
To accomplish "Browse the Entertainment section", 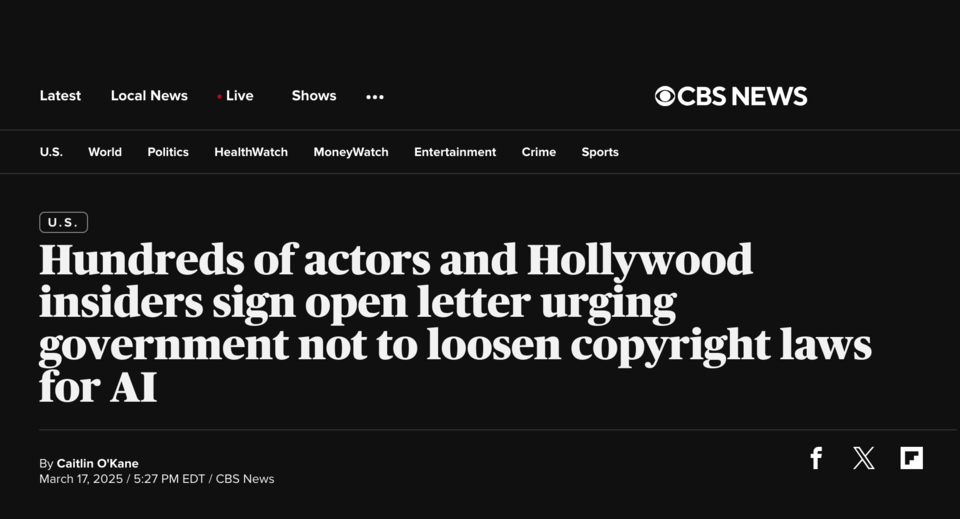I will pyautogui.click(x=455, y=152).
